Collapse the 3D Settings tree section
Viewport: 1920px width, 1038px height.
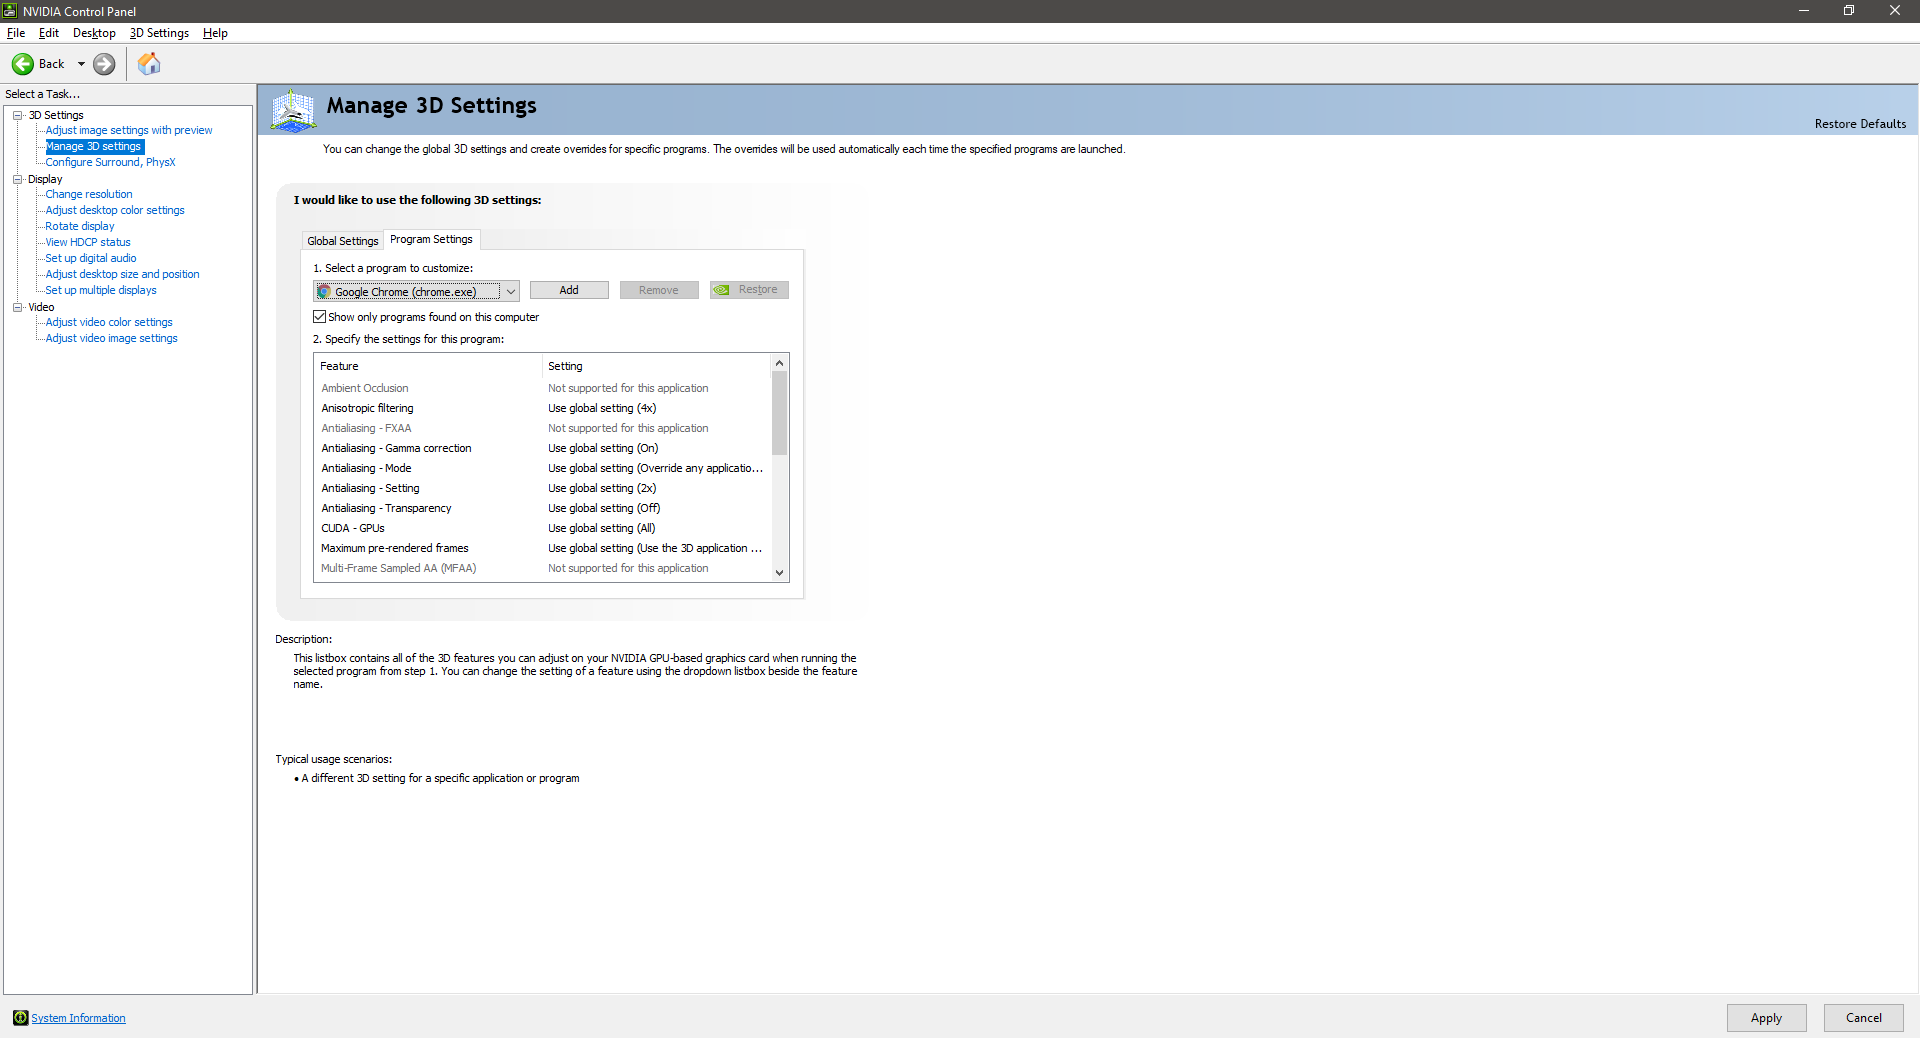(x=18, y=115)
